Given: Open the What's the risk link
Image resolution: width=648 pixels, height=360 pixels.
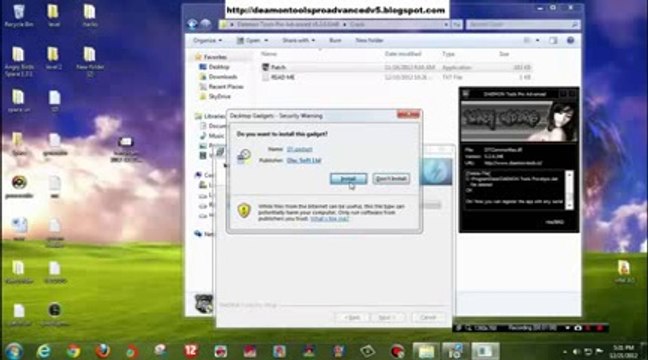Looking at the screenshot, I should (x=329, y=219).
